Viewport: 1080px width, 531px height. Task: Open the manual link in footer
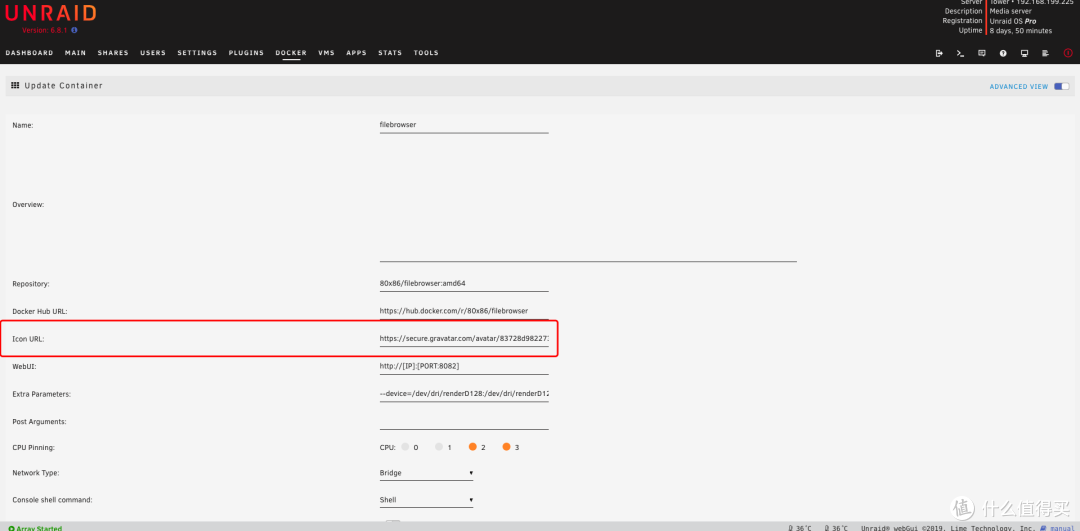click(1062, 527)
